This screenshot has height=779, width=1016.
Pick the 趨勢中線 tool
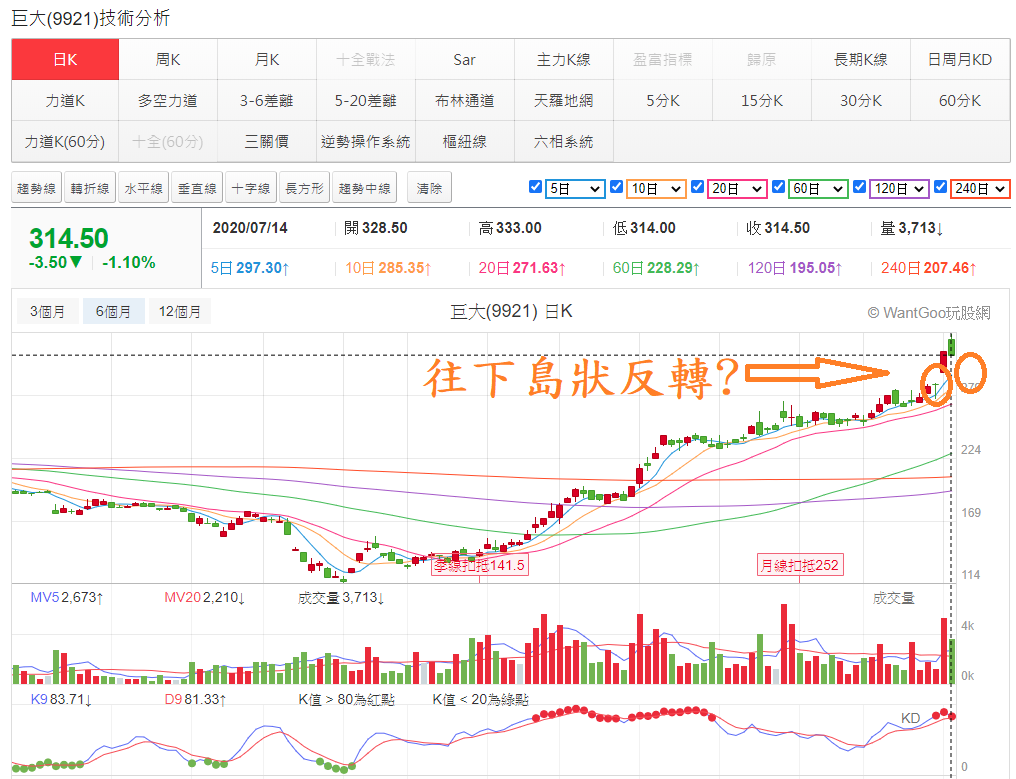(365, 189)
